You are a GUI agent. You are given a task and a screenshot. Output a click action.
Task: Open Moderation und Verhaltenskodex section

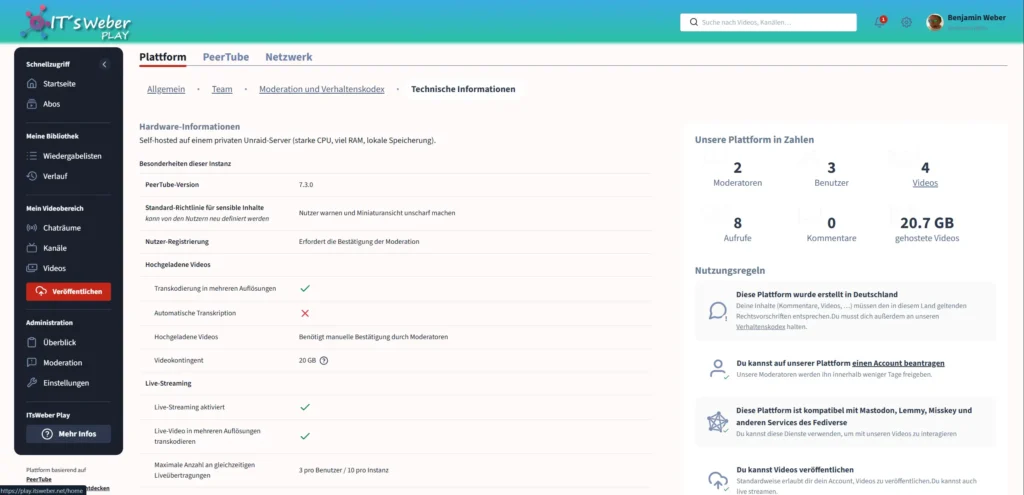321,89
